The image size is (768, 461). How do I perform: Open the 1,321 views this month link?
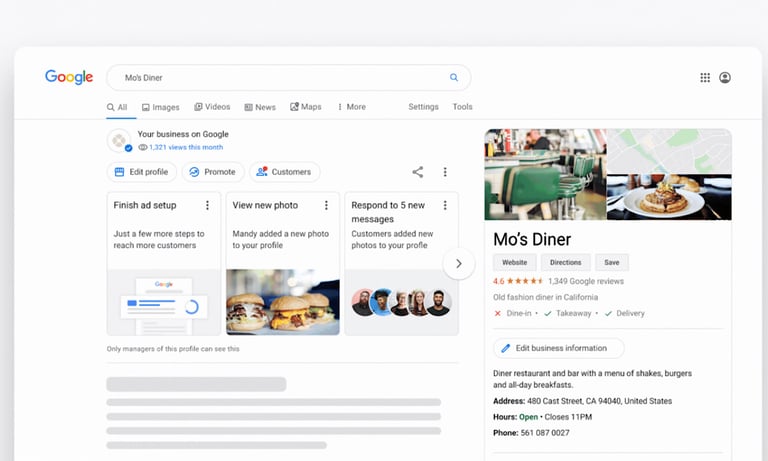pyautogui.click(x=186, y=147)
